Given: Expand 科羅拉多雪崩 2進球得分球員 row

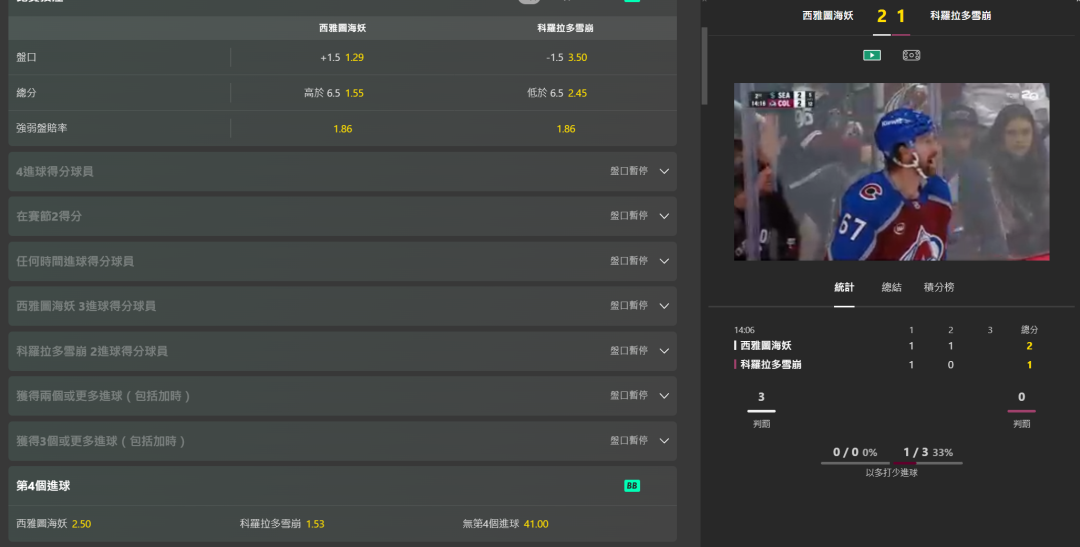Looking at the screenshot, I should click(664, 351).
